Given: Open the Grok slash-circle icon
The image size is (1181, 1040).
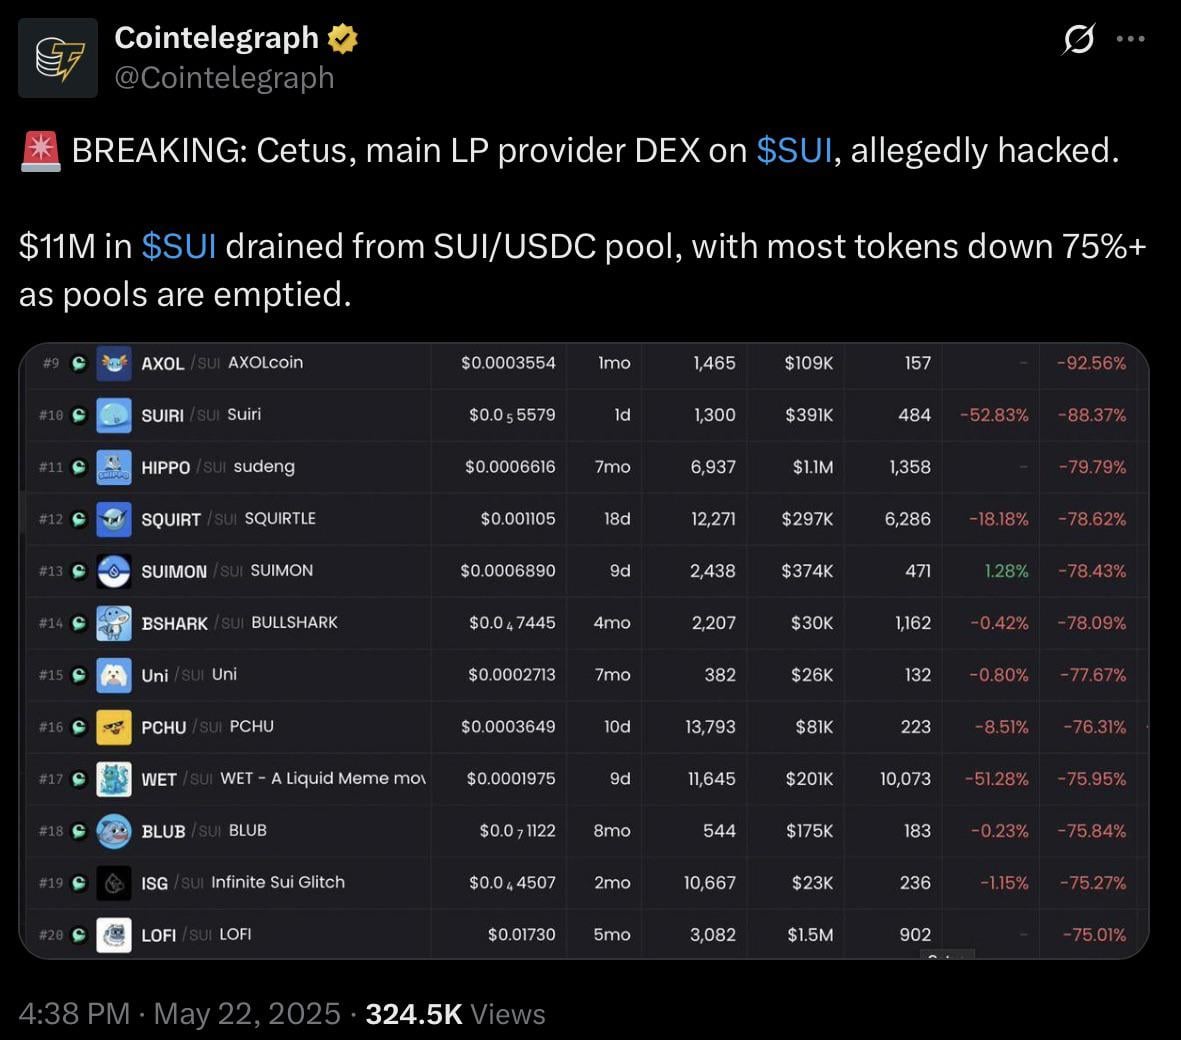Looking at the screenshot, I should [1078, 38].
